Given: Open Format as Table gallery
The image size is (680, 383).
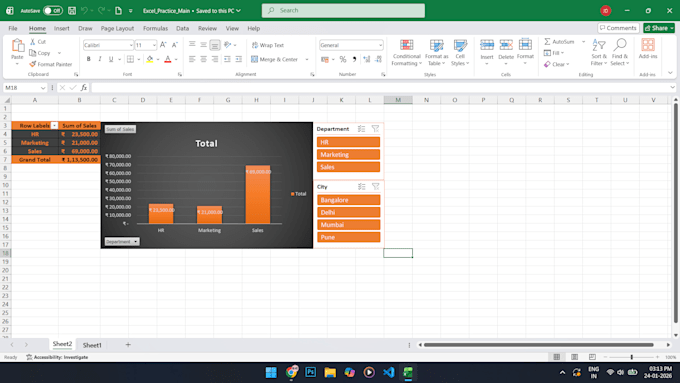Looking at the screenshot, I should point(436,52).
